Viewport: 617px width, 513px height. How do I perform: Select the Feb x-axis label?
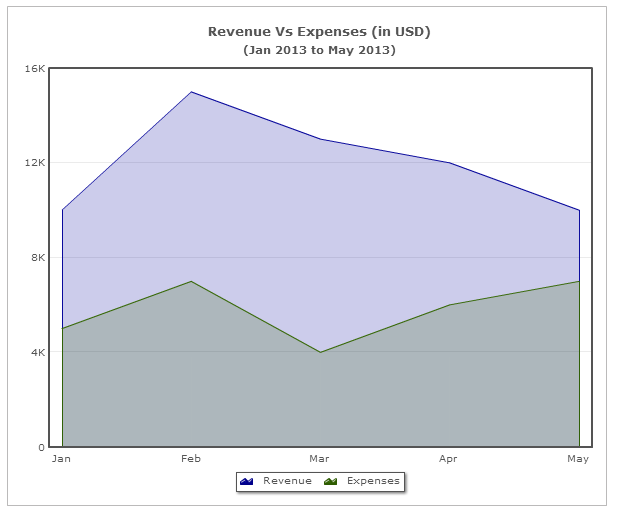tap(191, 459)
